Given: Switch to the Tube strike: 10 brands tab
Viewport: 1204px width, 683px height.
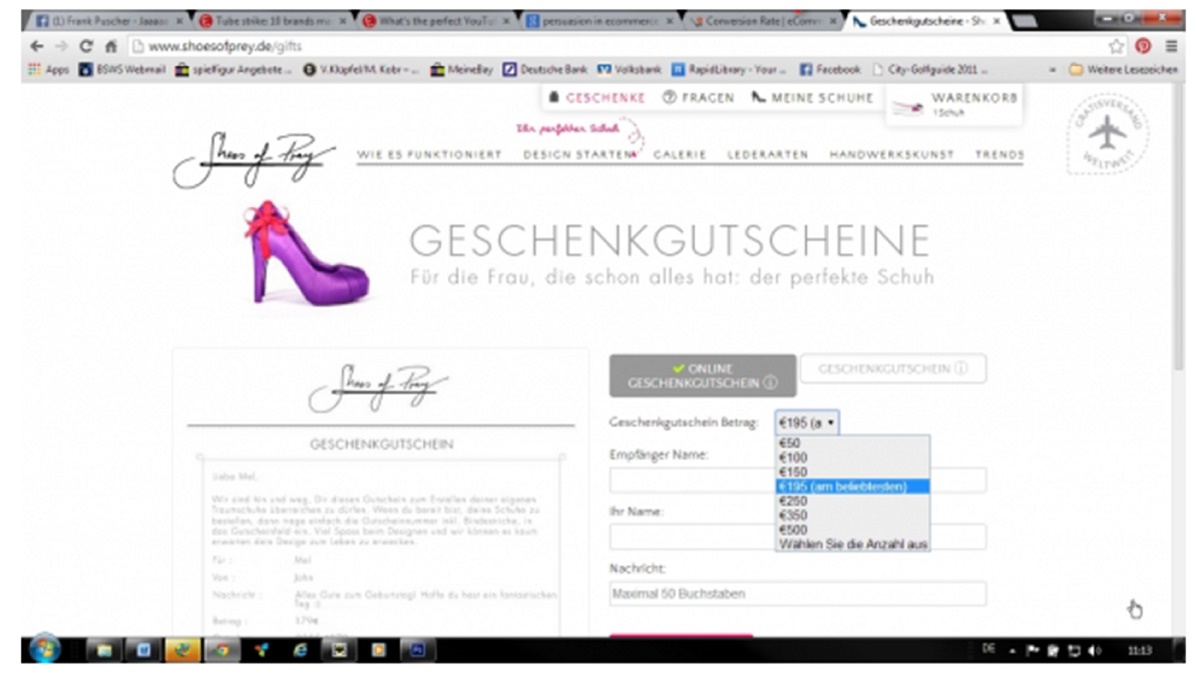Looking at the screenshot, I should 270,20.
